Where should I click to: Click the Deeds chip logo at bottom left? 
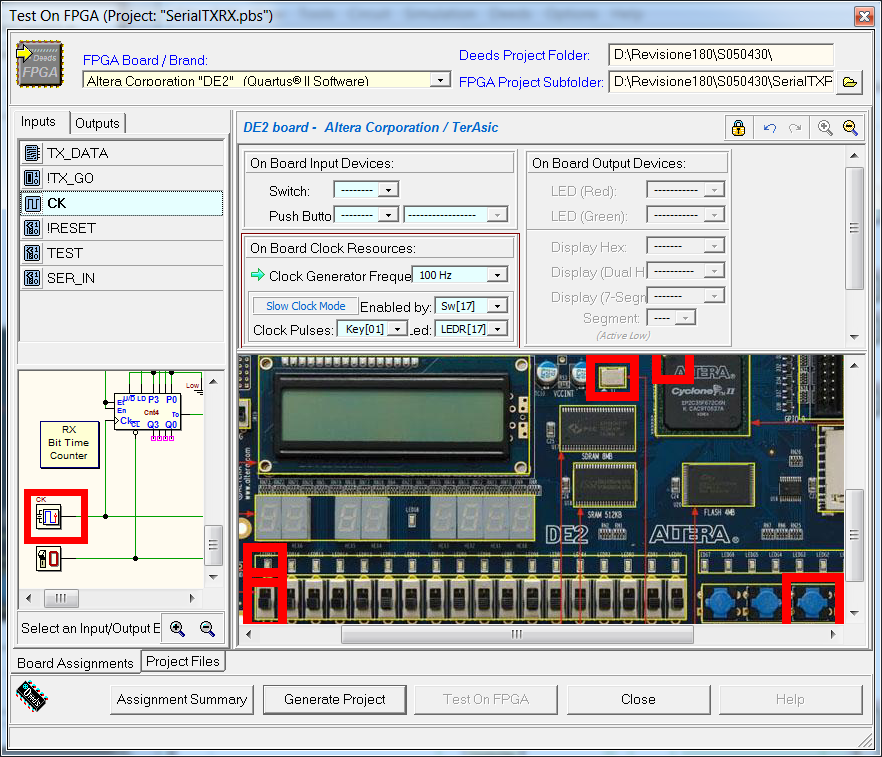point(32,696)
